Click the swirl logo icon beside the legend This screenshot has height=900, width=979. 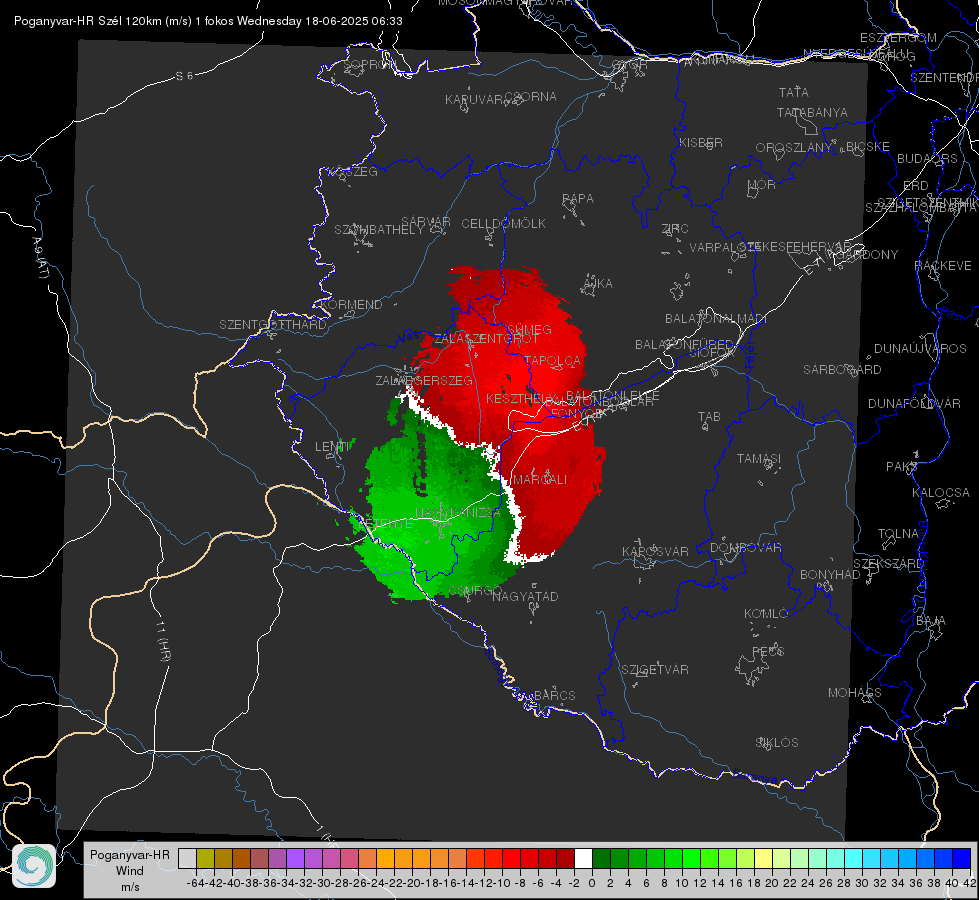point(34,866)
